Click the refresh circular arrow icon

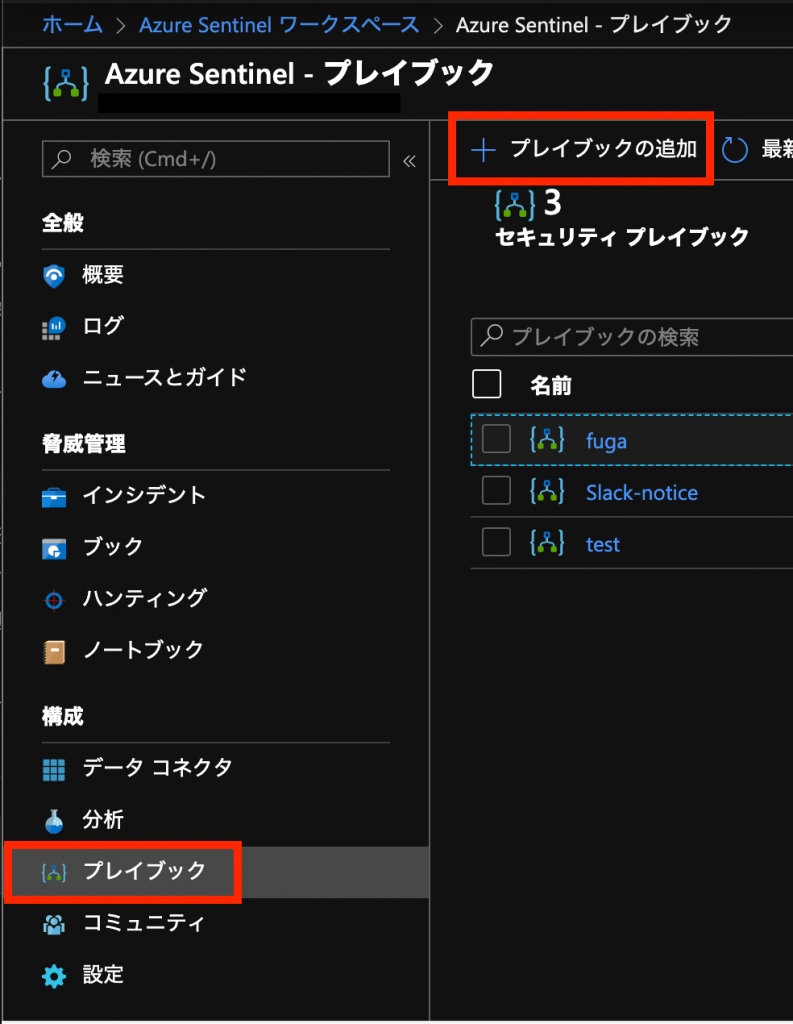[735, 150]
